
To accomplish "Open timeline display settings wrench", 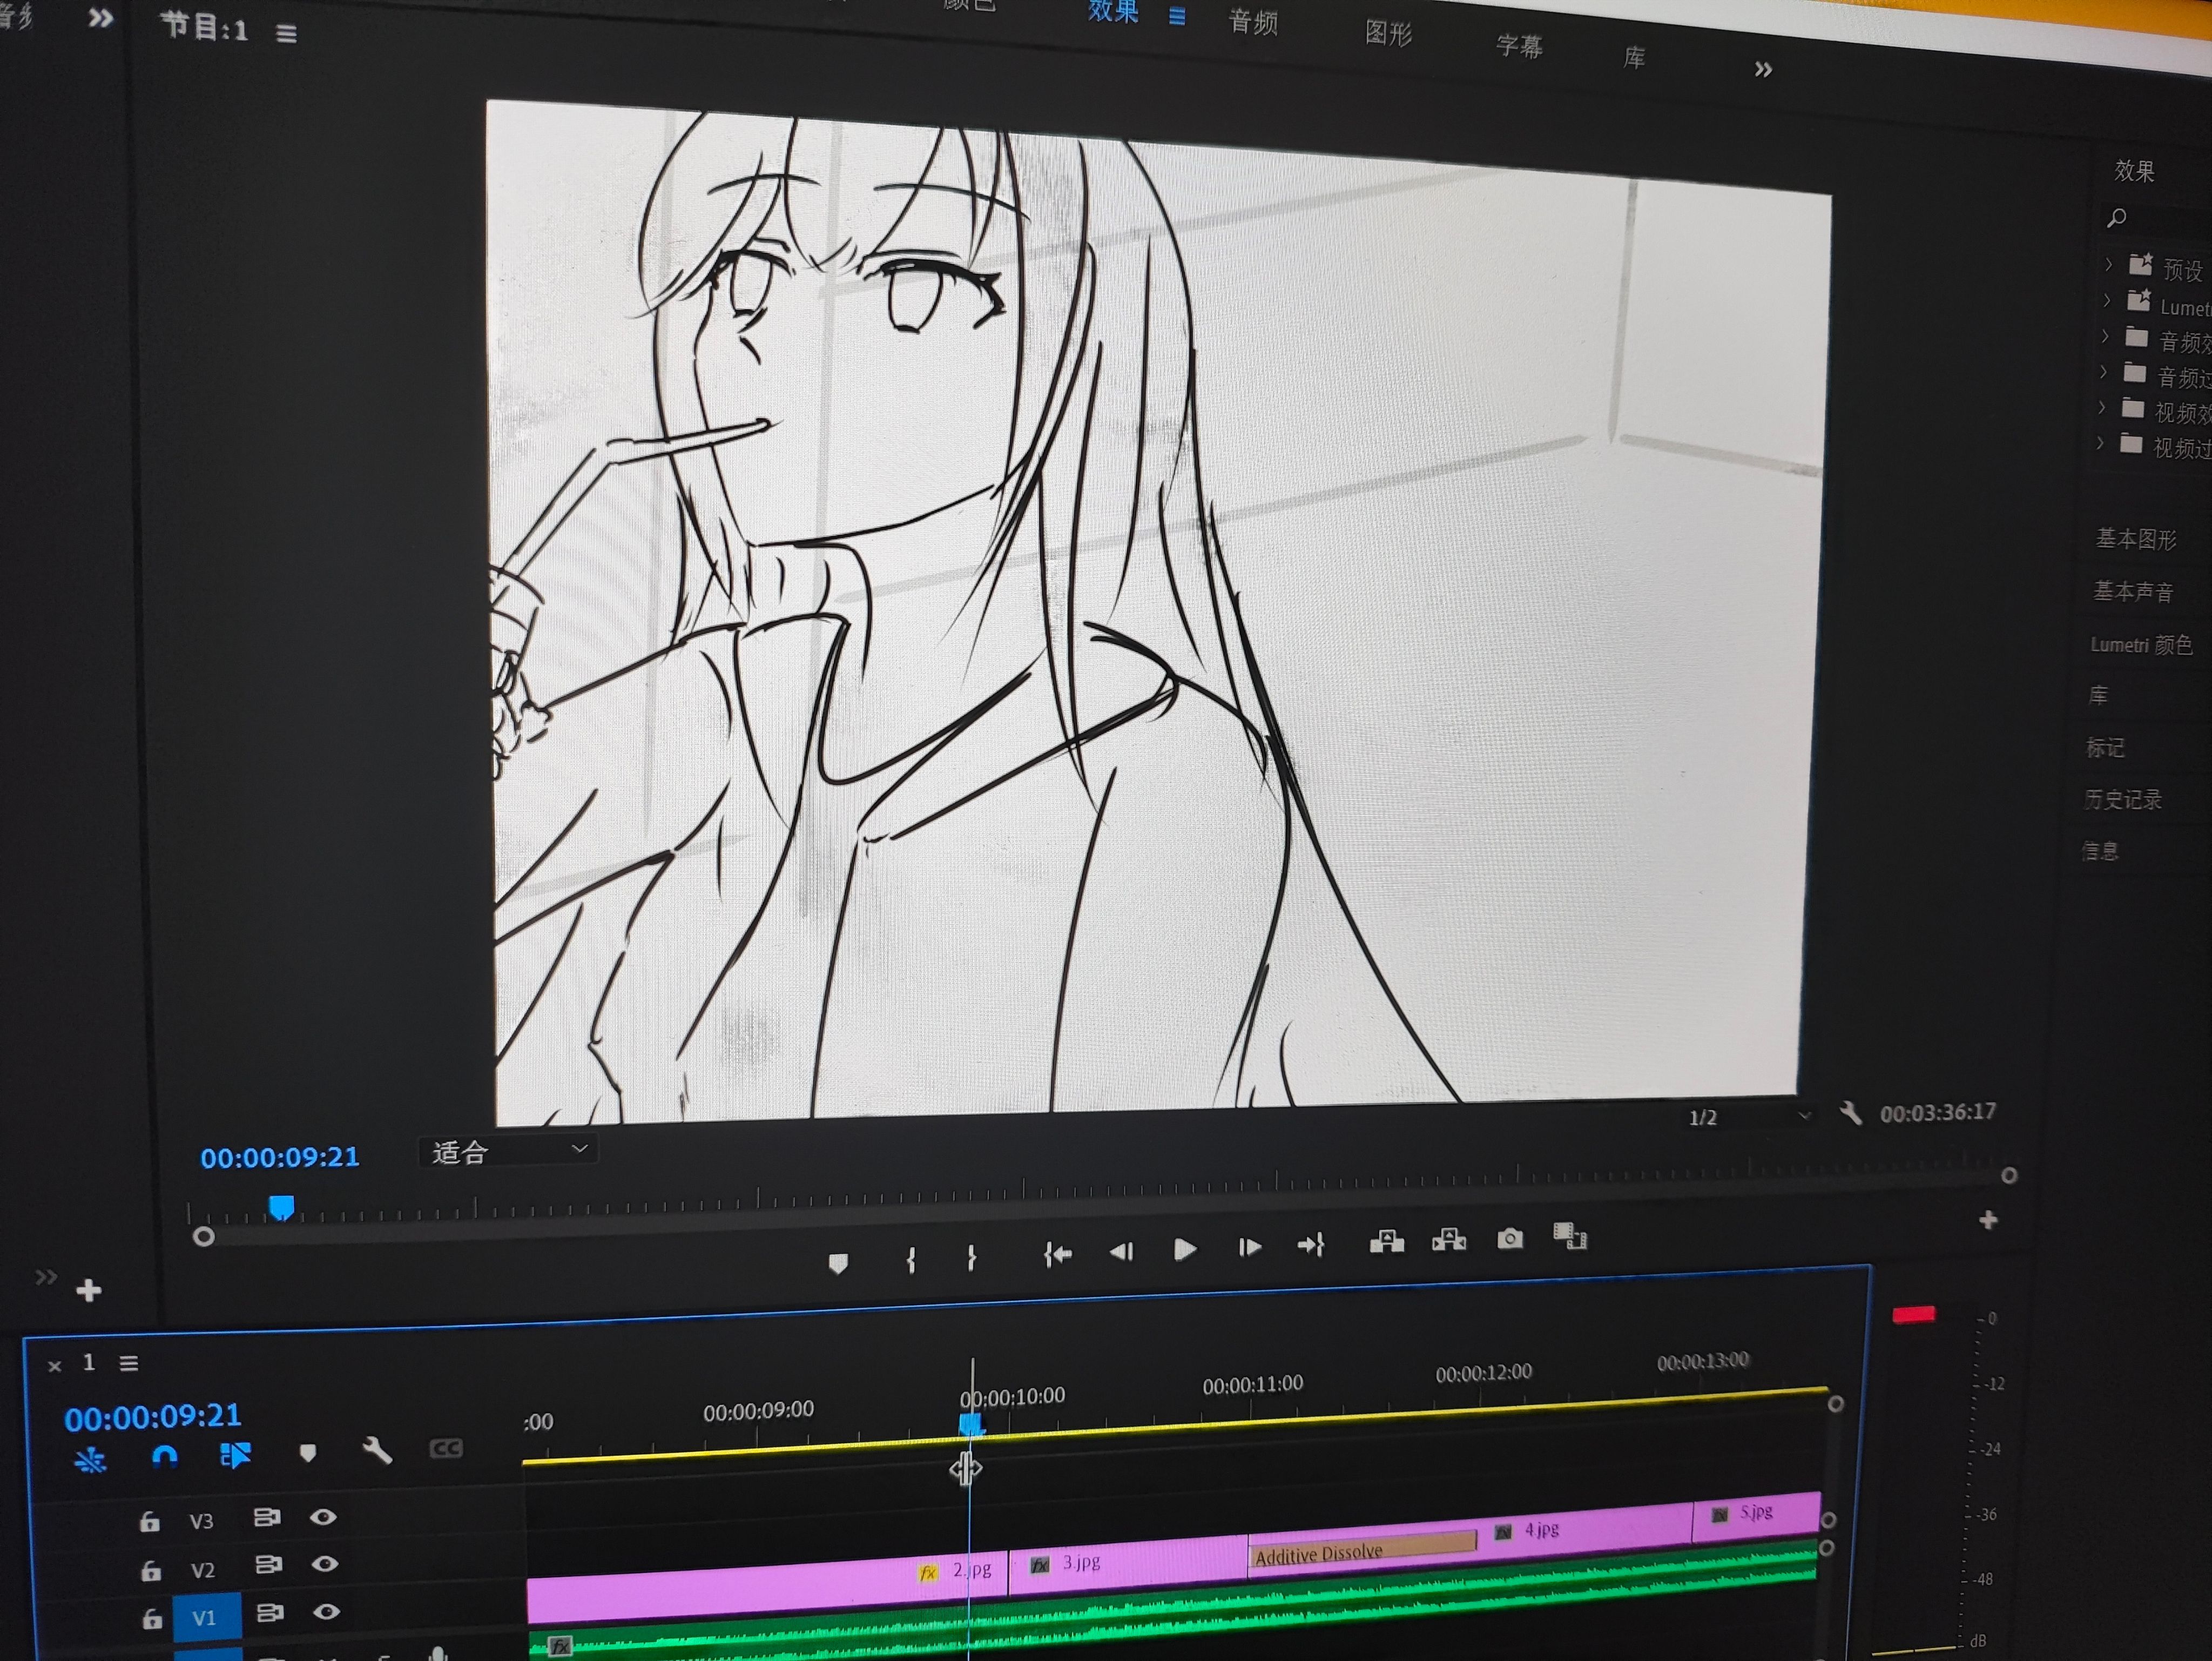I will 377,1451.
